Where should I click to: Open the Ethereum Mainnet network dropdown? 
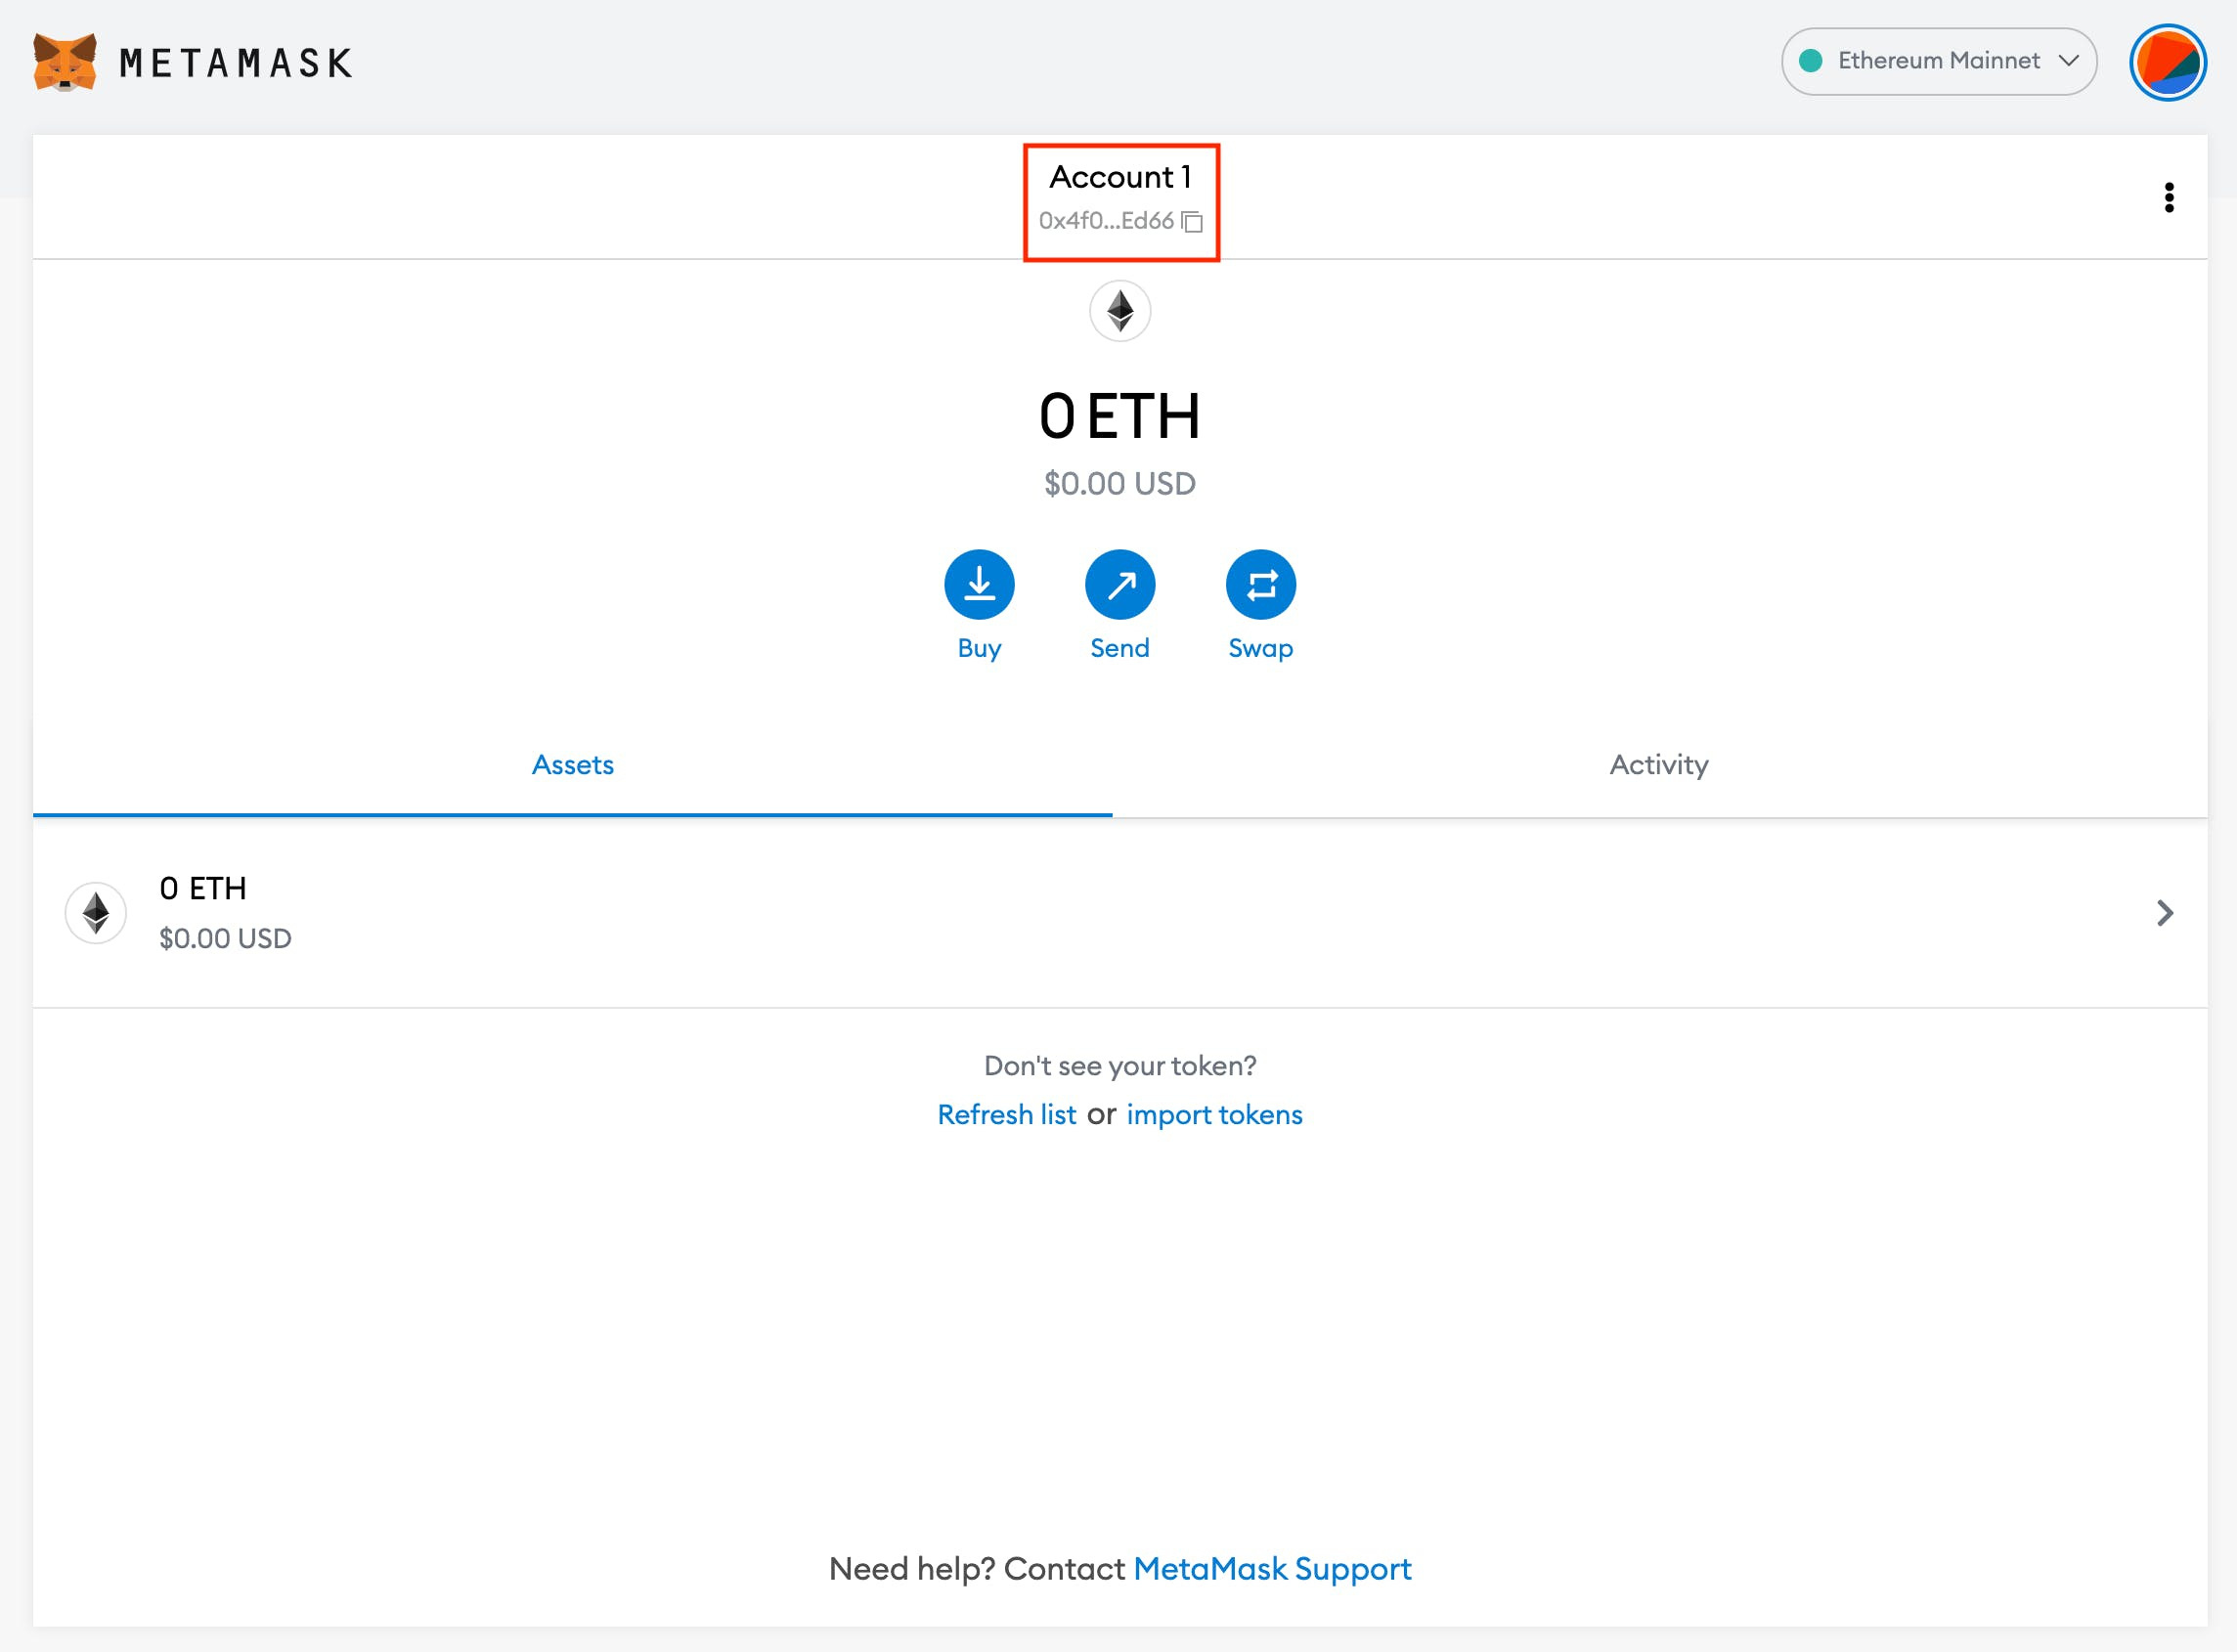(x=1938, y=61)
